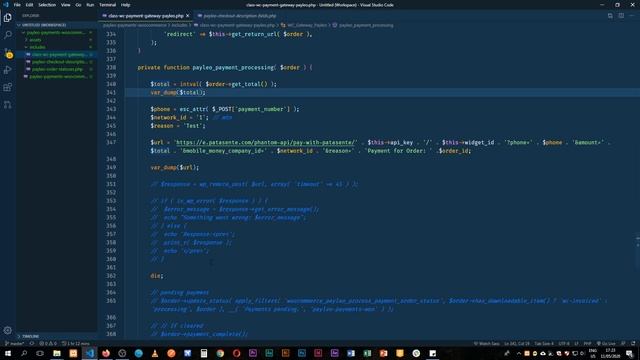This screenshot has width=640, height=360.
Task: Open the Help menu
Action: [x=125, y=5]
